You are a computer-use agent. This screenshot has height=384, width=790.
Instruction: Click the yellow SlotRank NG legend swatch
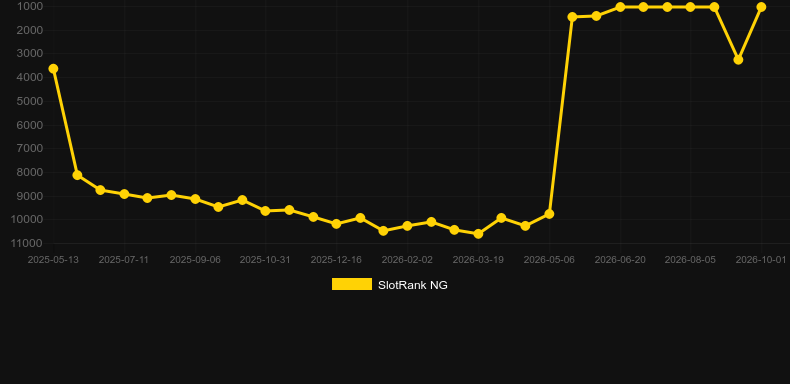[x=352, y=284]
